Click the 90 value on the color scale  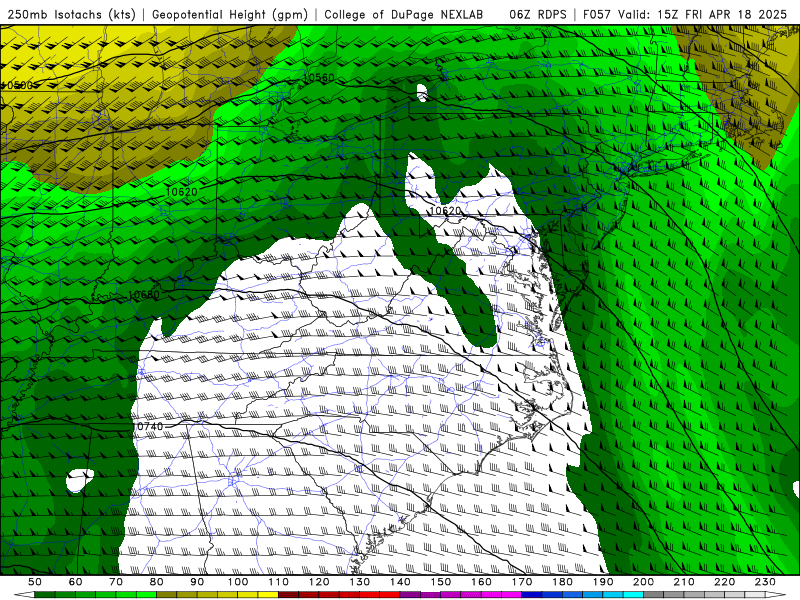click(x=197, y=582)
